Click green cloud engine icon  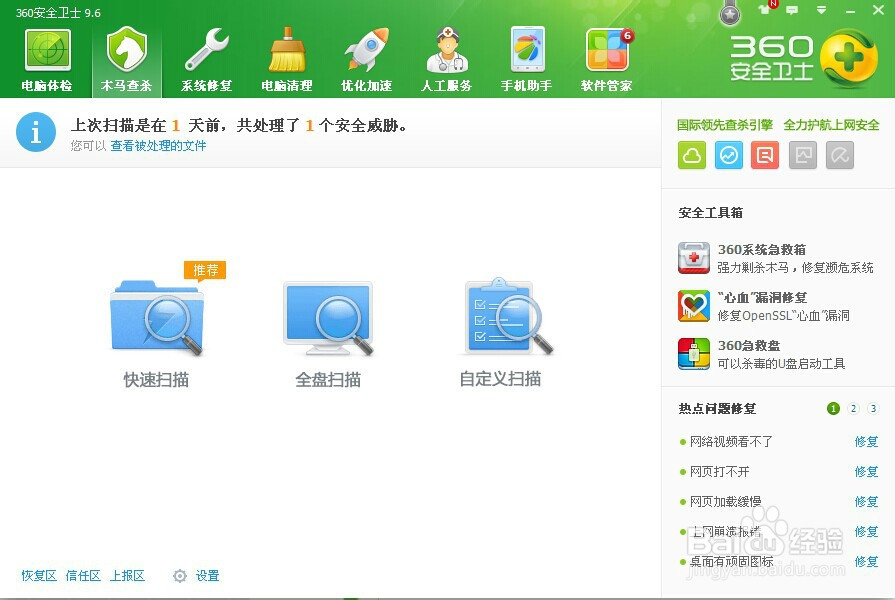(692, 155)
